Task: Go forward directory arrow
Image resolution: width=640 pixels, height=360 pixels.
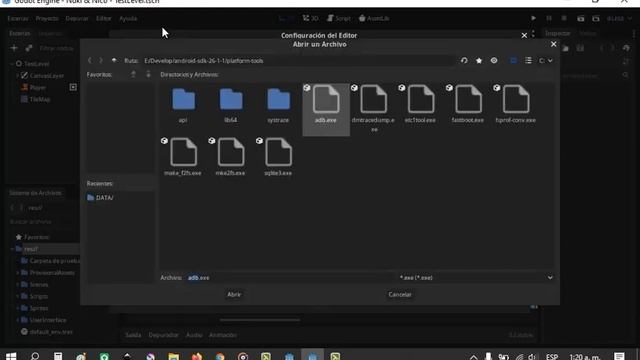Action: click(x=101, y=60)
